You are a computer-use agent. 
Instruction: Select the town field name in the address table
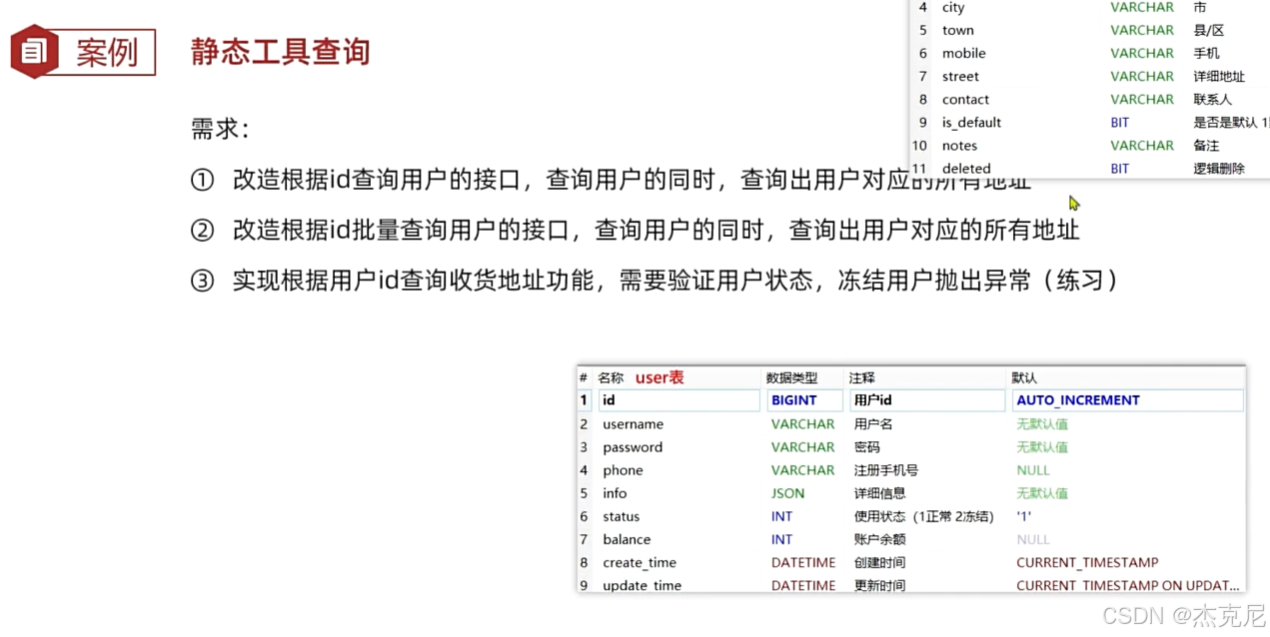point(958,30)
